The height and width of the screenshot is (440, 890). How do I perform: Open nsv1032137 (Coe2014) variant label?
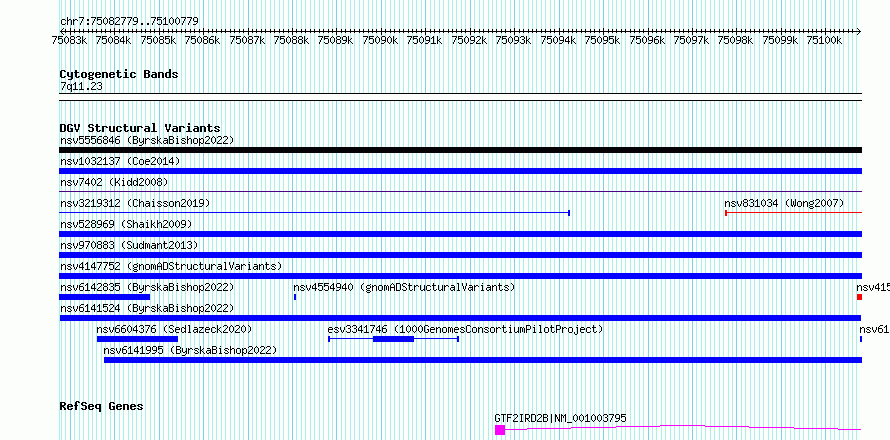pos(120,161)
